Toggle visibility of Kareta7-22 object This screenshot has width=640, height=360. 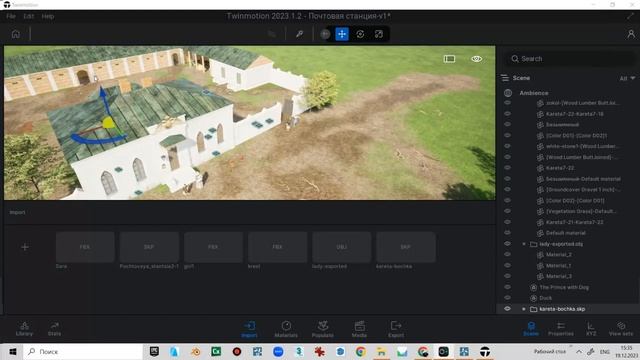(507, 168)
